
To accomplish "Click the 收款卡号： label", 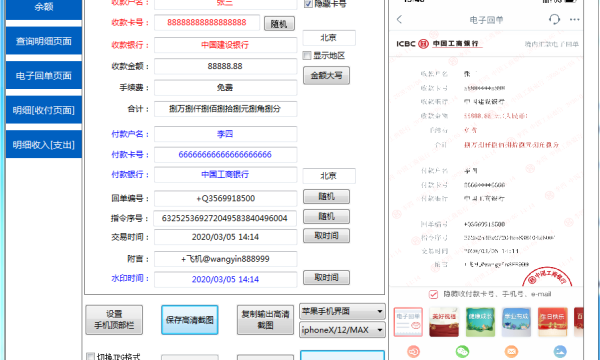I will 130,23.
